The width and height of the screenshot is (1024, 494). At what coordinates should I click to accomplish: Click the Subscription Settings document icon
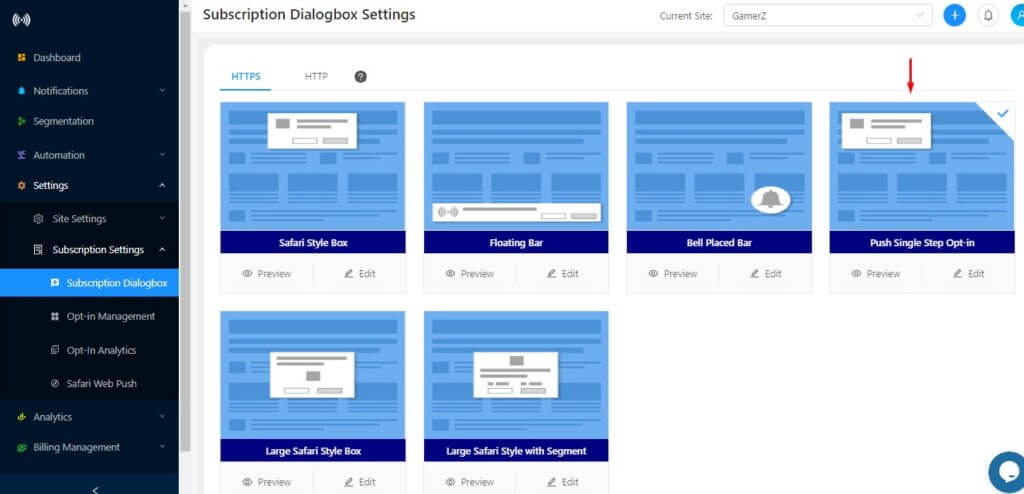point(38,250)
